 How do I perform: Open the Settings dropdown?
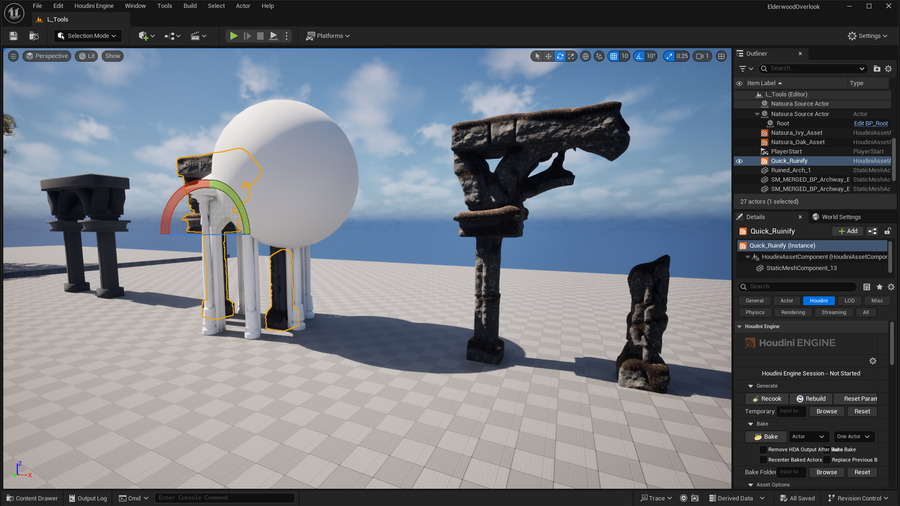coord(867,36)
